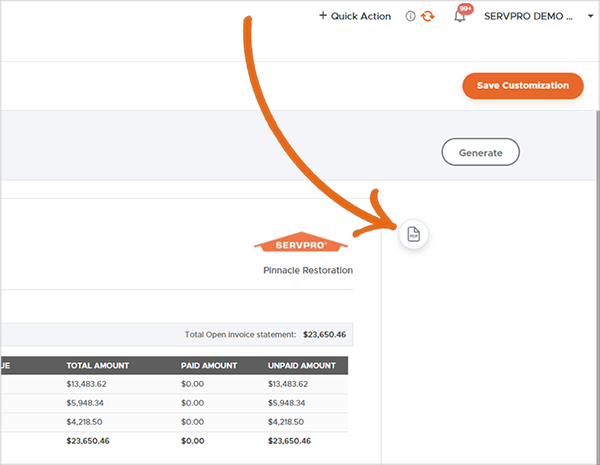Click the $5,948.34 unpaid amount cell
This screenshot has width=600, height=465.
tap(290, 403)
